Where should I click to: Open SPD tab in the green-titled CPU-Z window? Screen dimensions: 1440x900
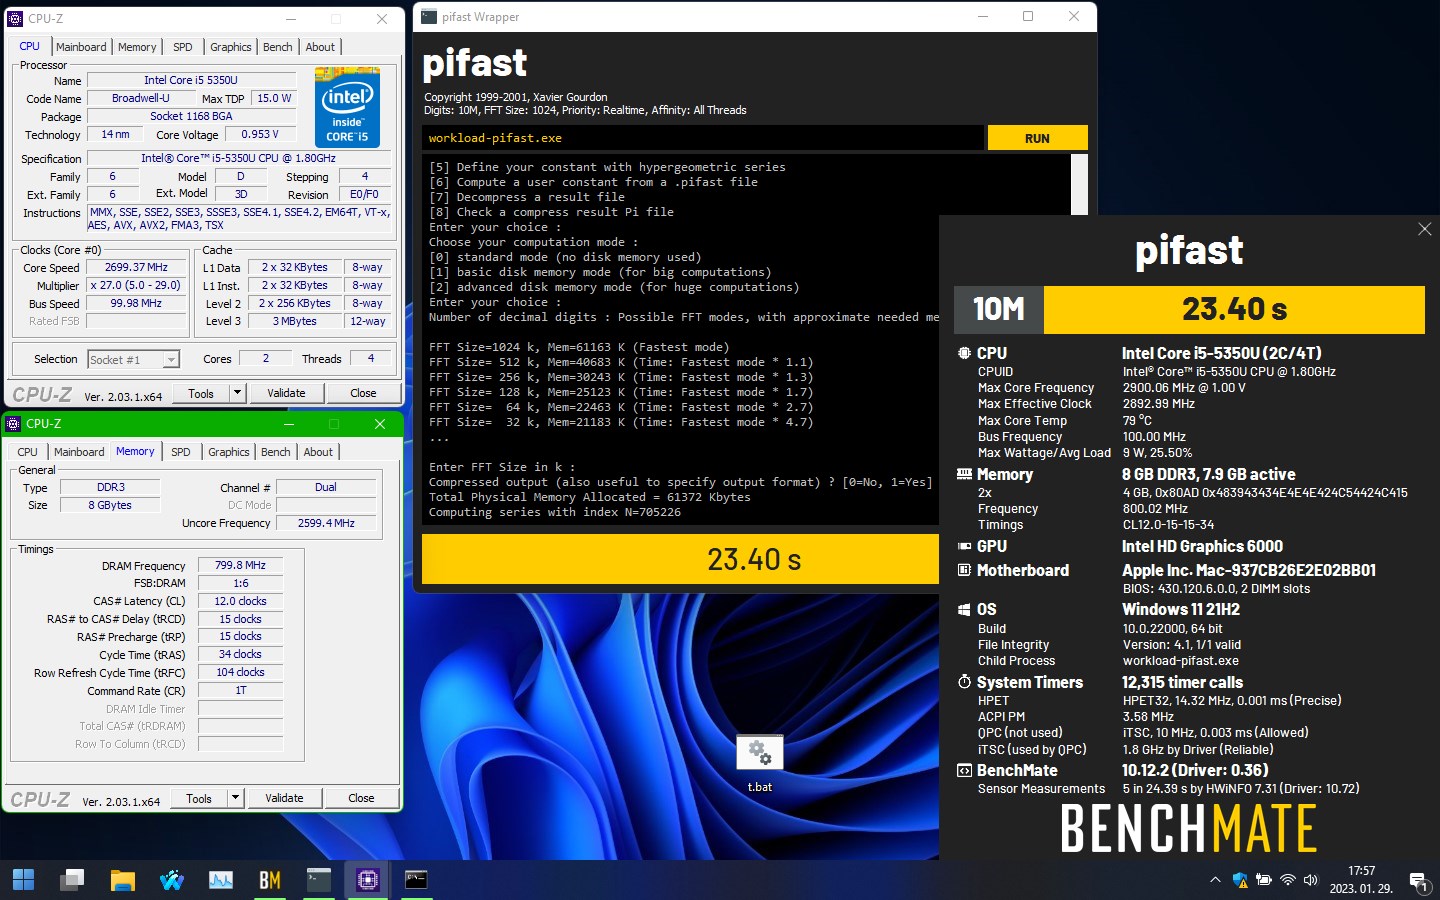[x=180, y=452]
